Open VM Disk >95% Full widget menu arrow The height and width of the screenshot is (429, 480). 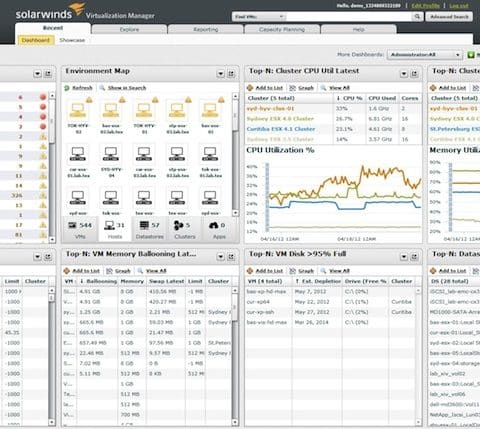(404, 257)
